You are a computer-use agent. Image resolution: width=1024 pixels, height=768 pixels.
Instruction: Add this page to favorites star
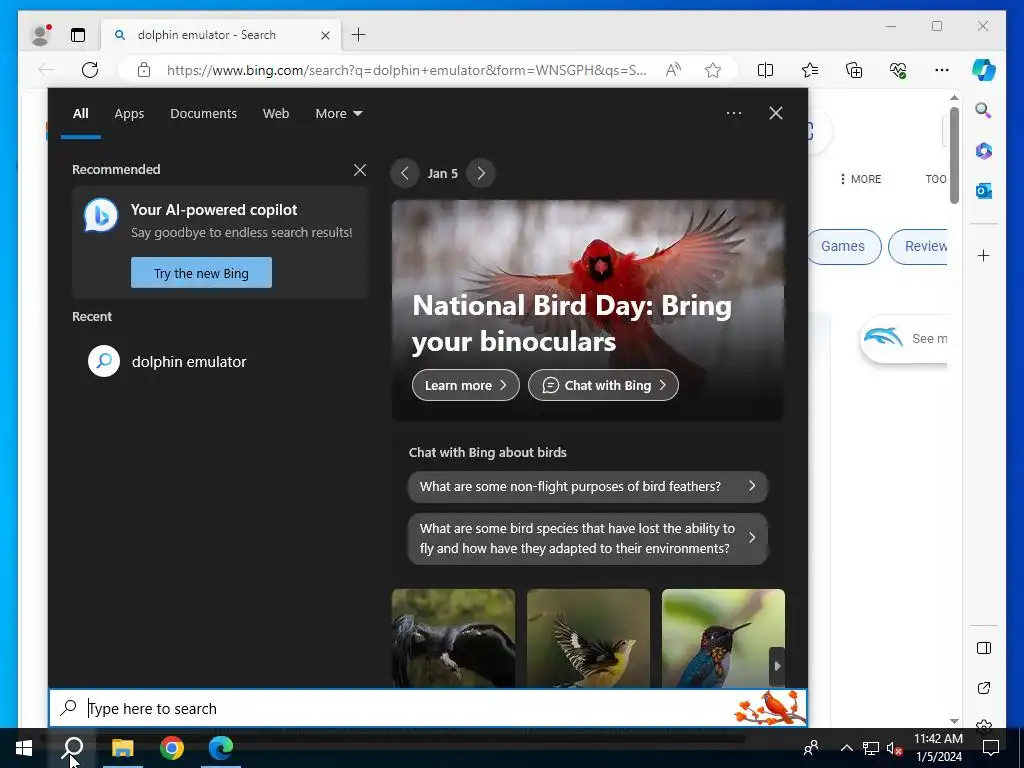pos(713,70)
